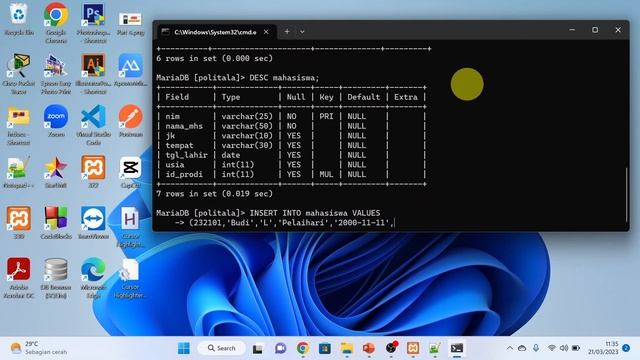Click 'INSERT INTO mahasiswa VALUES' text
The height and width of the screenshot is (360, 640).
(315, 213)
